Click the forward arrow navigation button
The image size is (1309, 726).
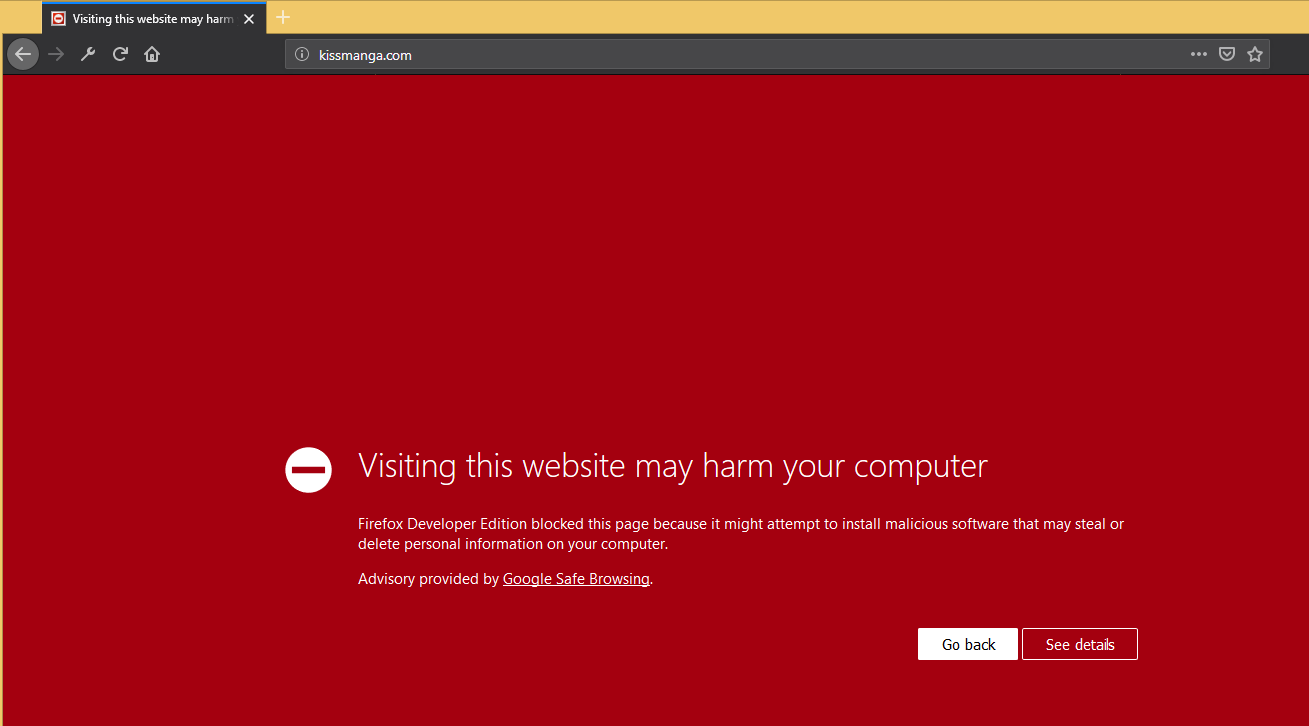56,54
